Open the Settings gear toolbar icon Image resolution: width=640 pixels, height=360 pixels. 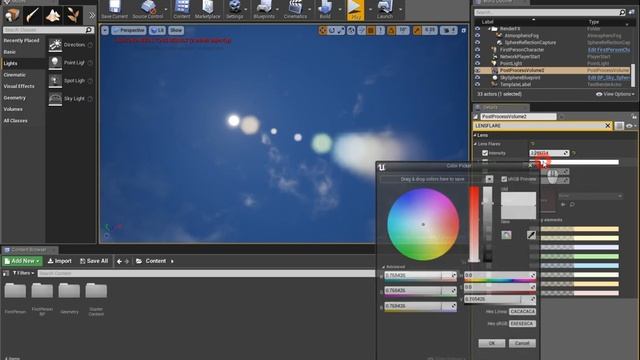pos(235,9)
